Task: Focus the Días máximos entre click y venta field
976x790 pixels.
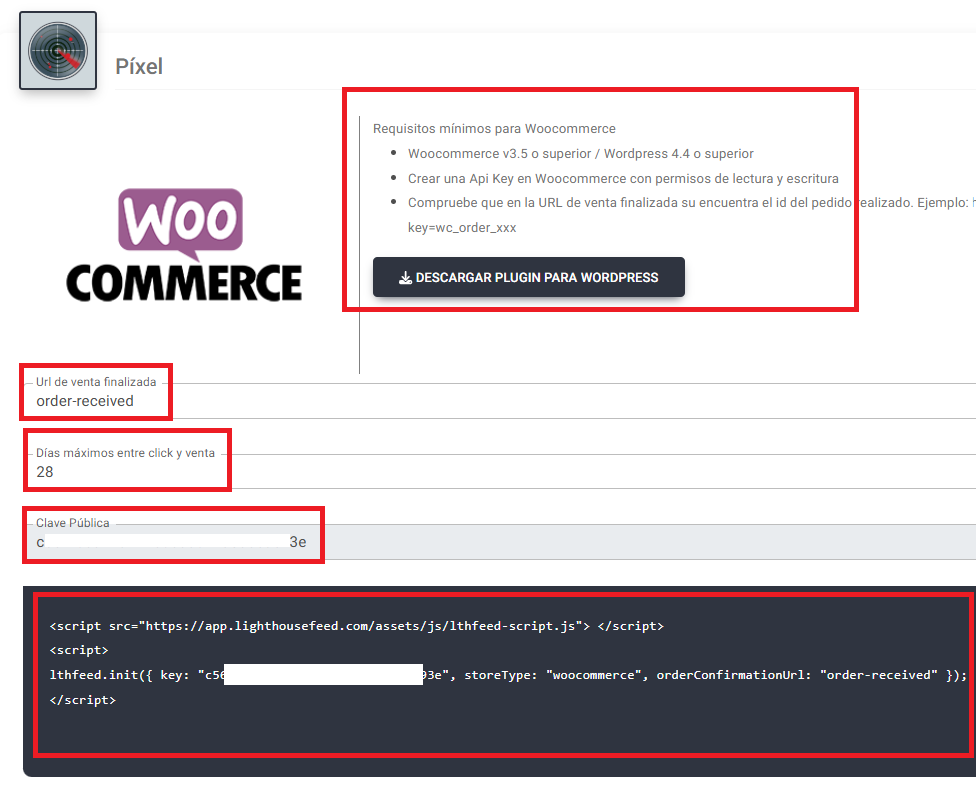Action: click(x=501, y=472)
